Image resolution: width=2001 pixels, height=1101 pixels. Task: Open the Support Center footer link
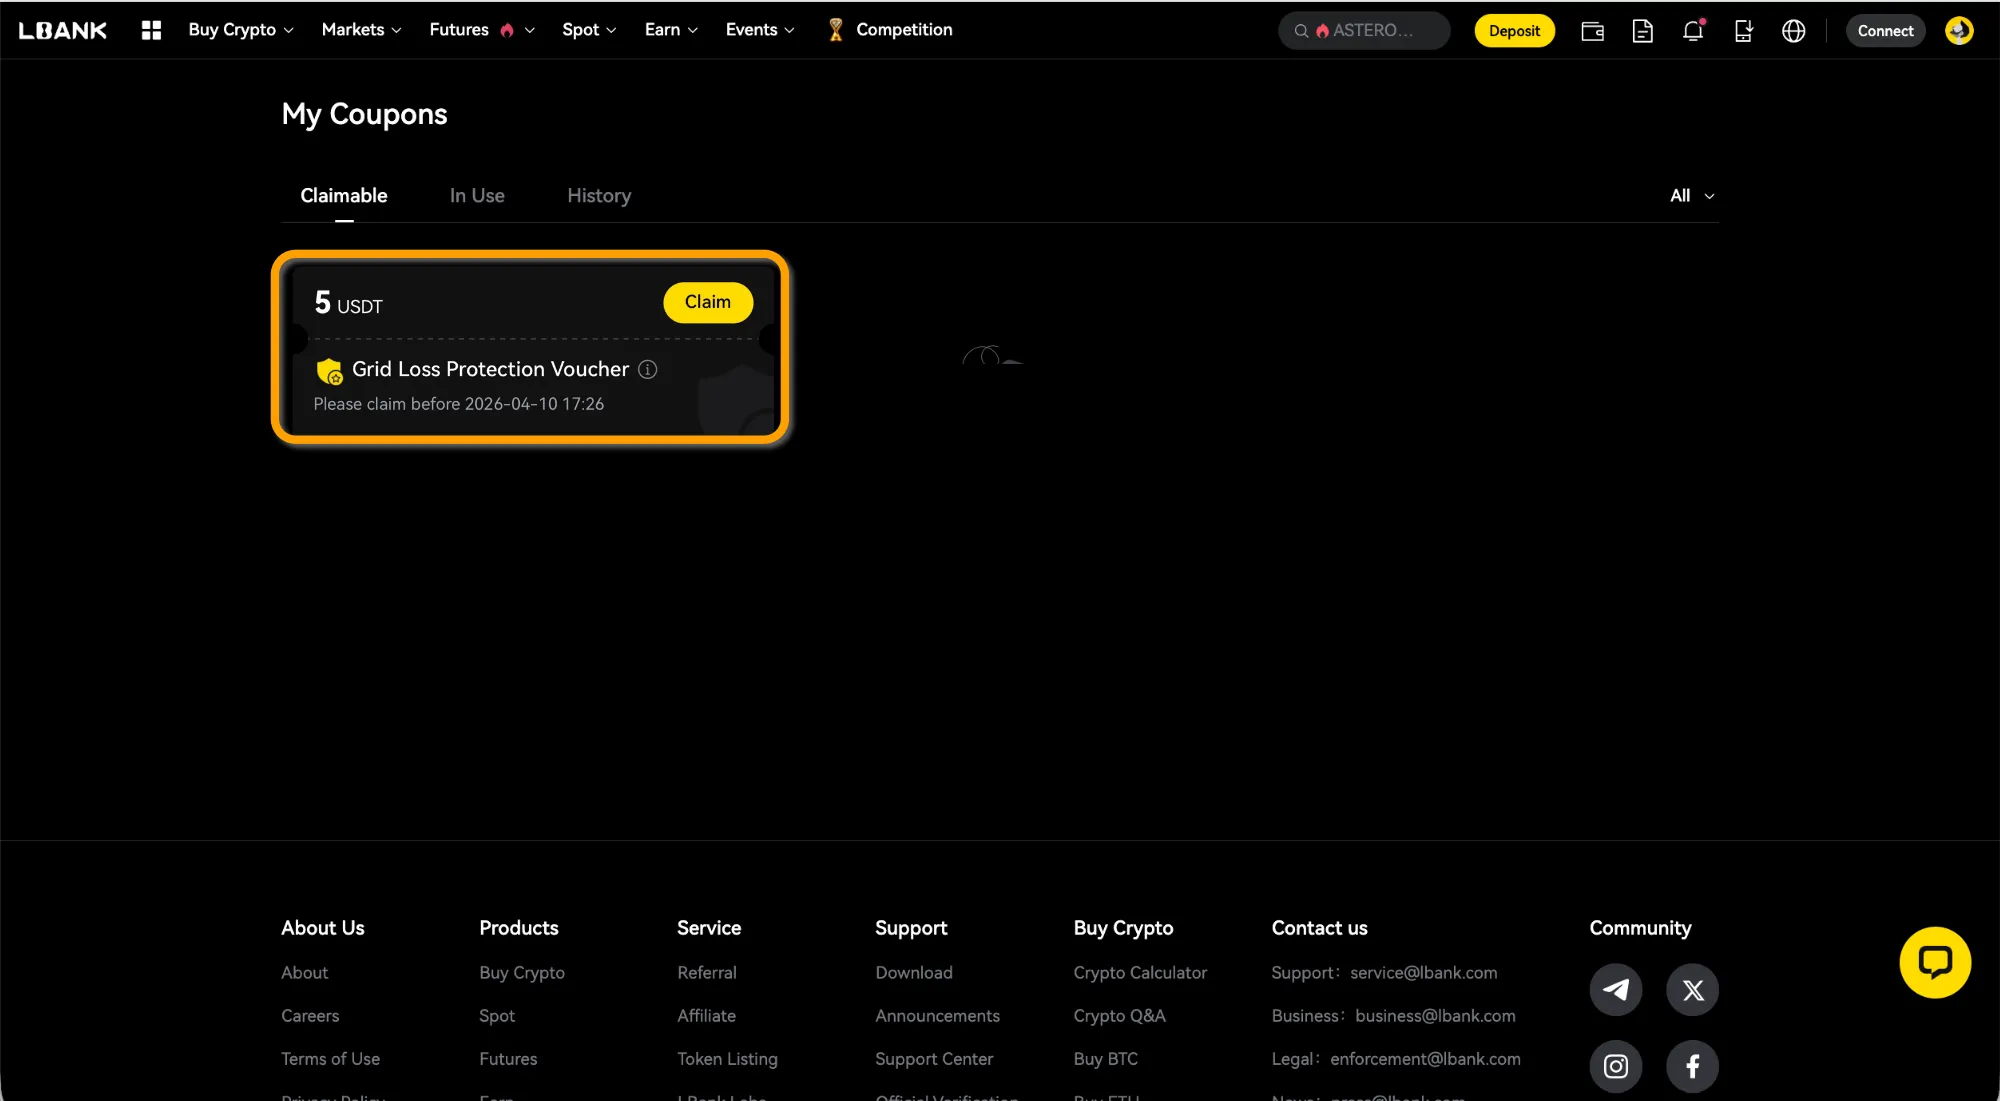[x=934, y=1059]
